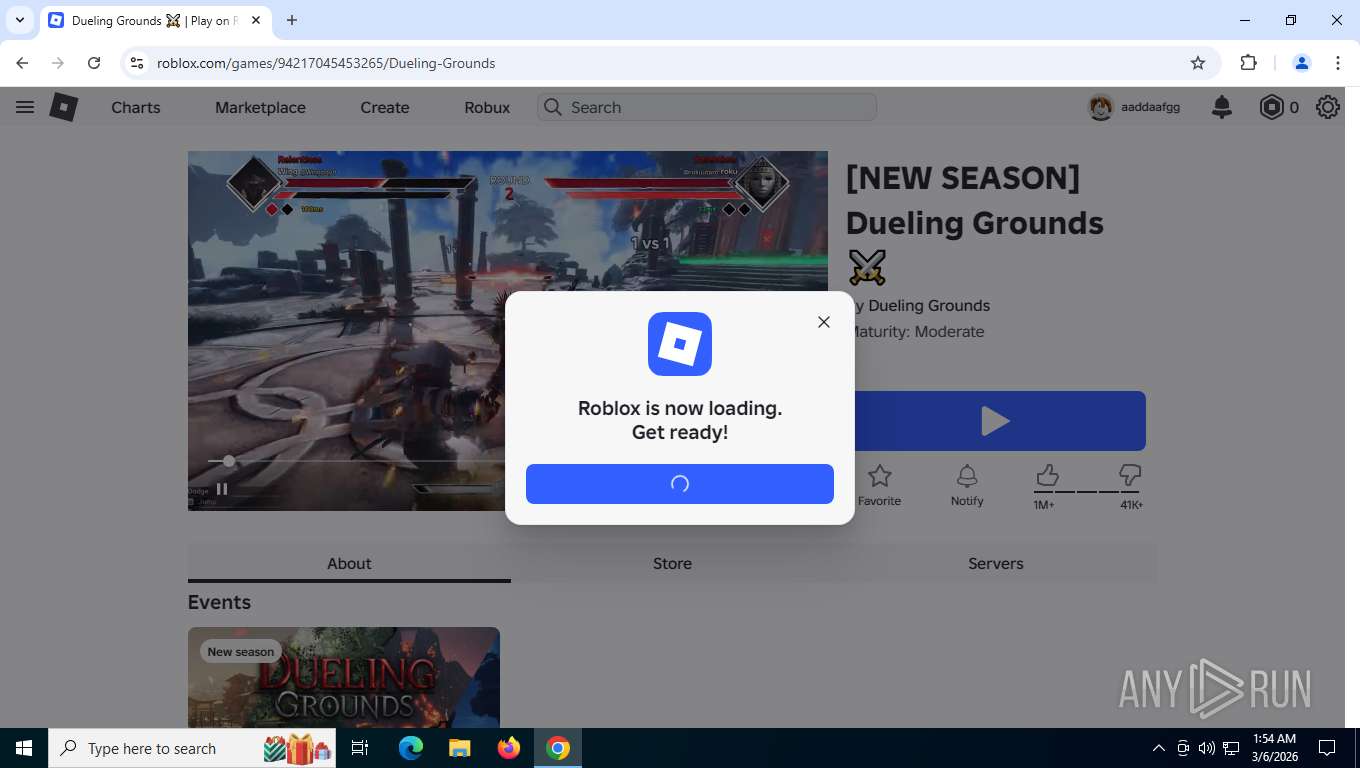
Task: Go back in Chrome
Action: pos(22,63)
